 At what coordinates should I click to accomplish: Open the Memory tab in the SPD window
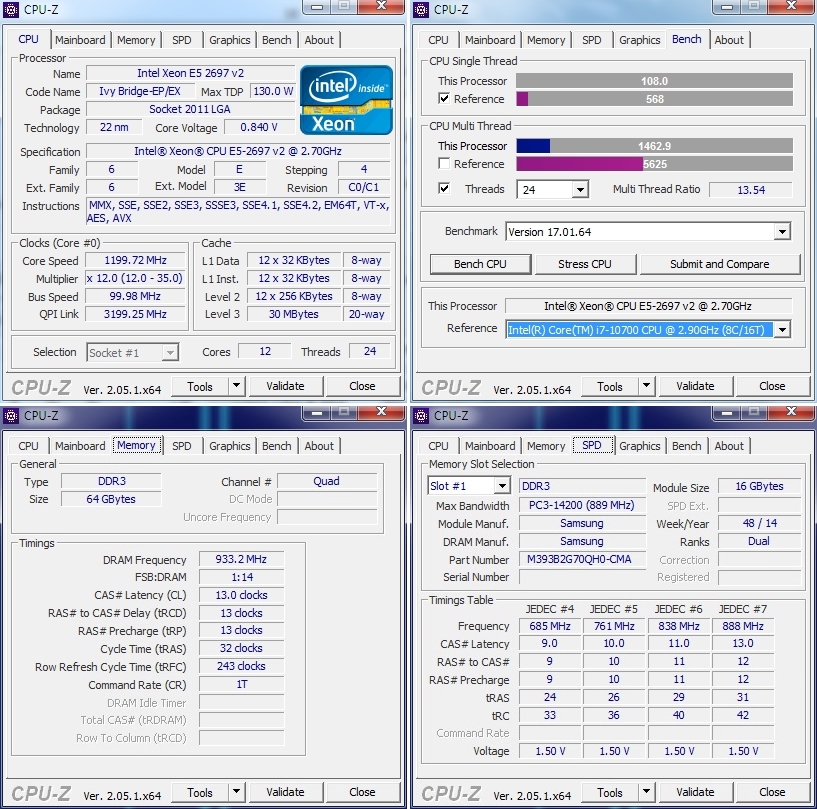546,446
